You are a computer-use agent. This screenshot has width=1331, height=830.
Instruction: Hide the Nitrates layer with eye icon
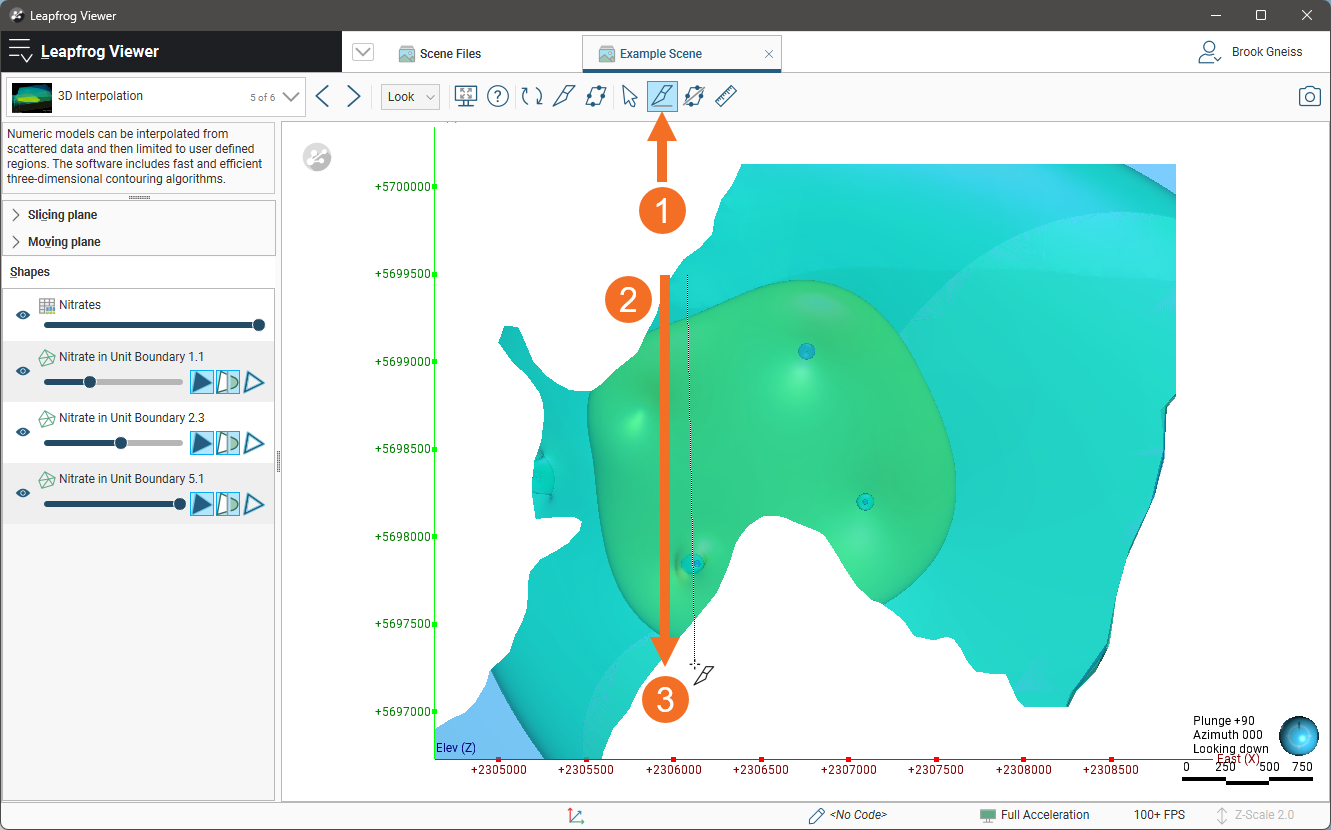click(23, 315)
